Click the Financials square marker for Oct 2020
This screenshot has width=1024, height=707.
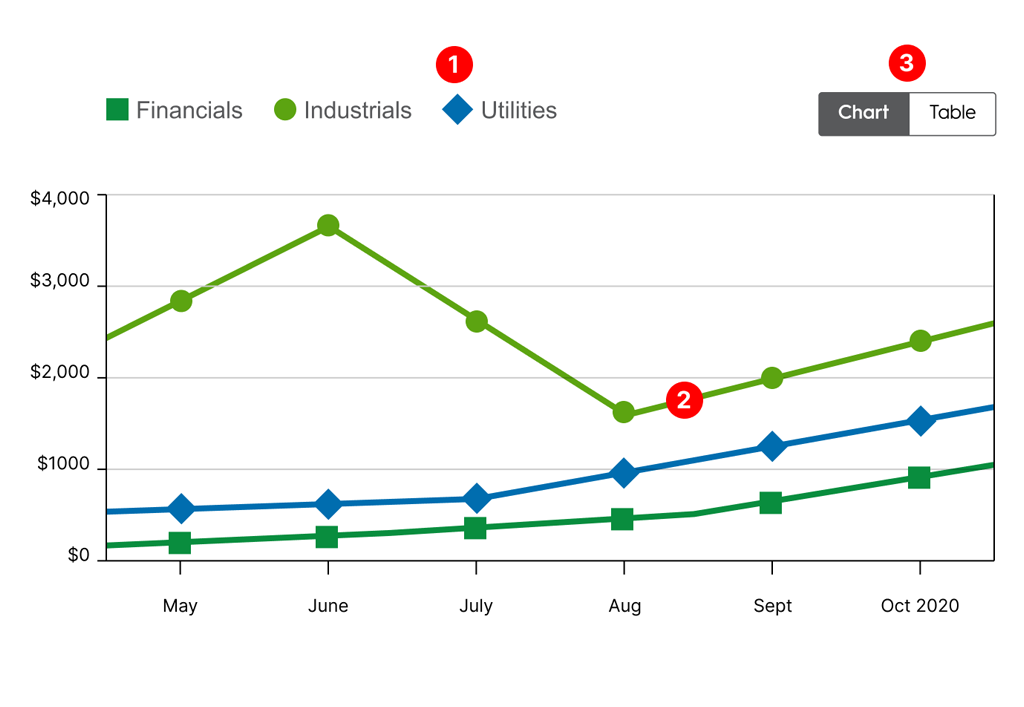(x=919, y=477)
